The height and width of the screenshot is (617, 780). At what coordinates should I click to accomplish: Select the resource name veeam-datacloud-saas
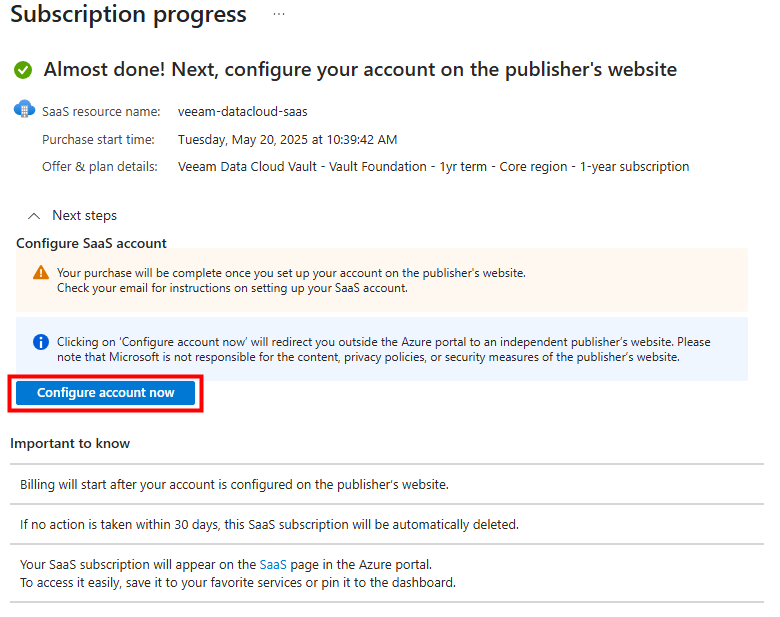[x=243, y=111]
